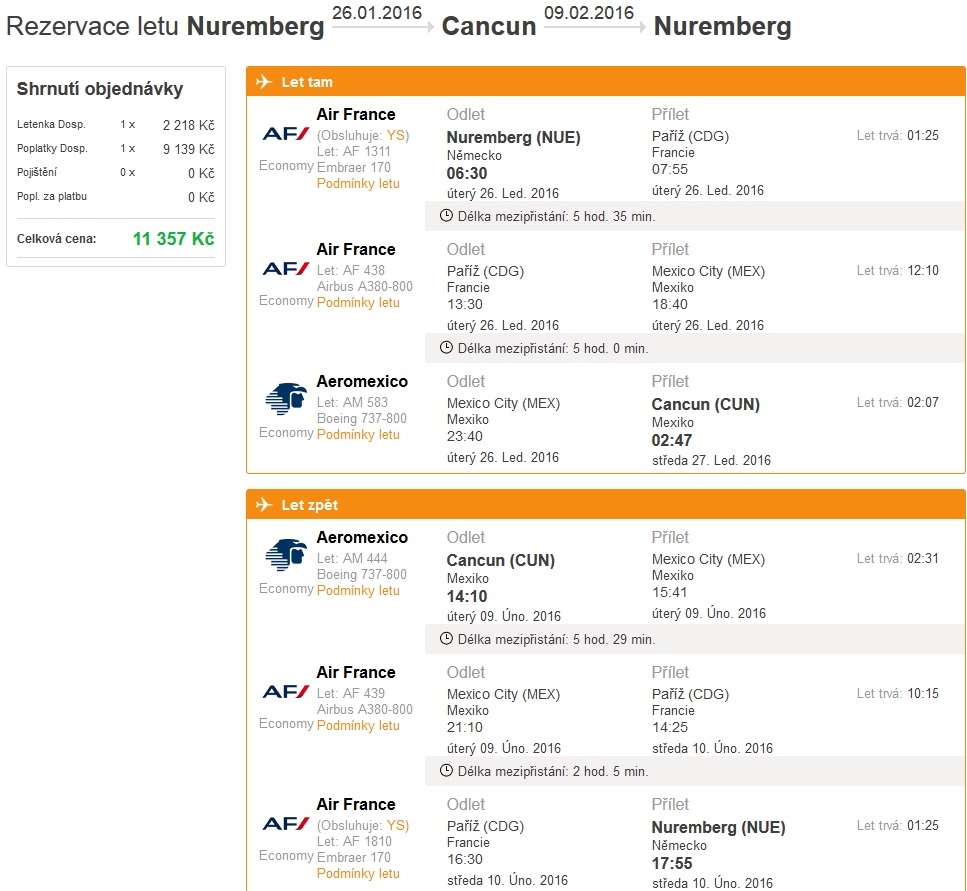This screenshot has height=891, width=967.
Task: View Podmínky letu for Aeromexico AM 583
Action: click(358, 434)
